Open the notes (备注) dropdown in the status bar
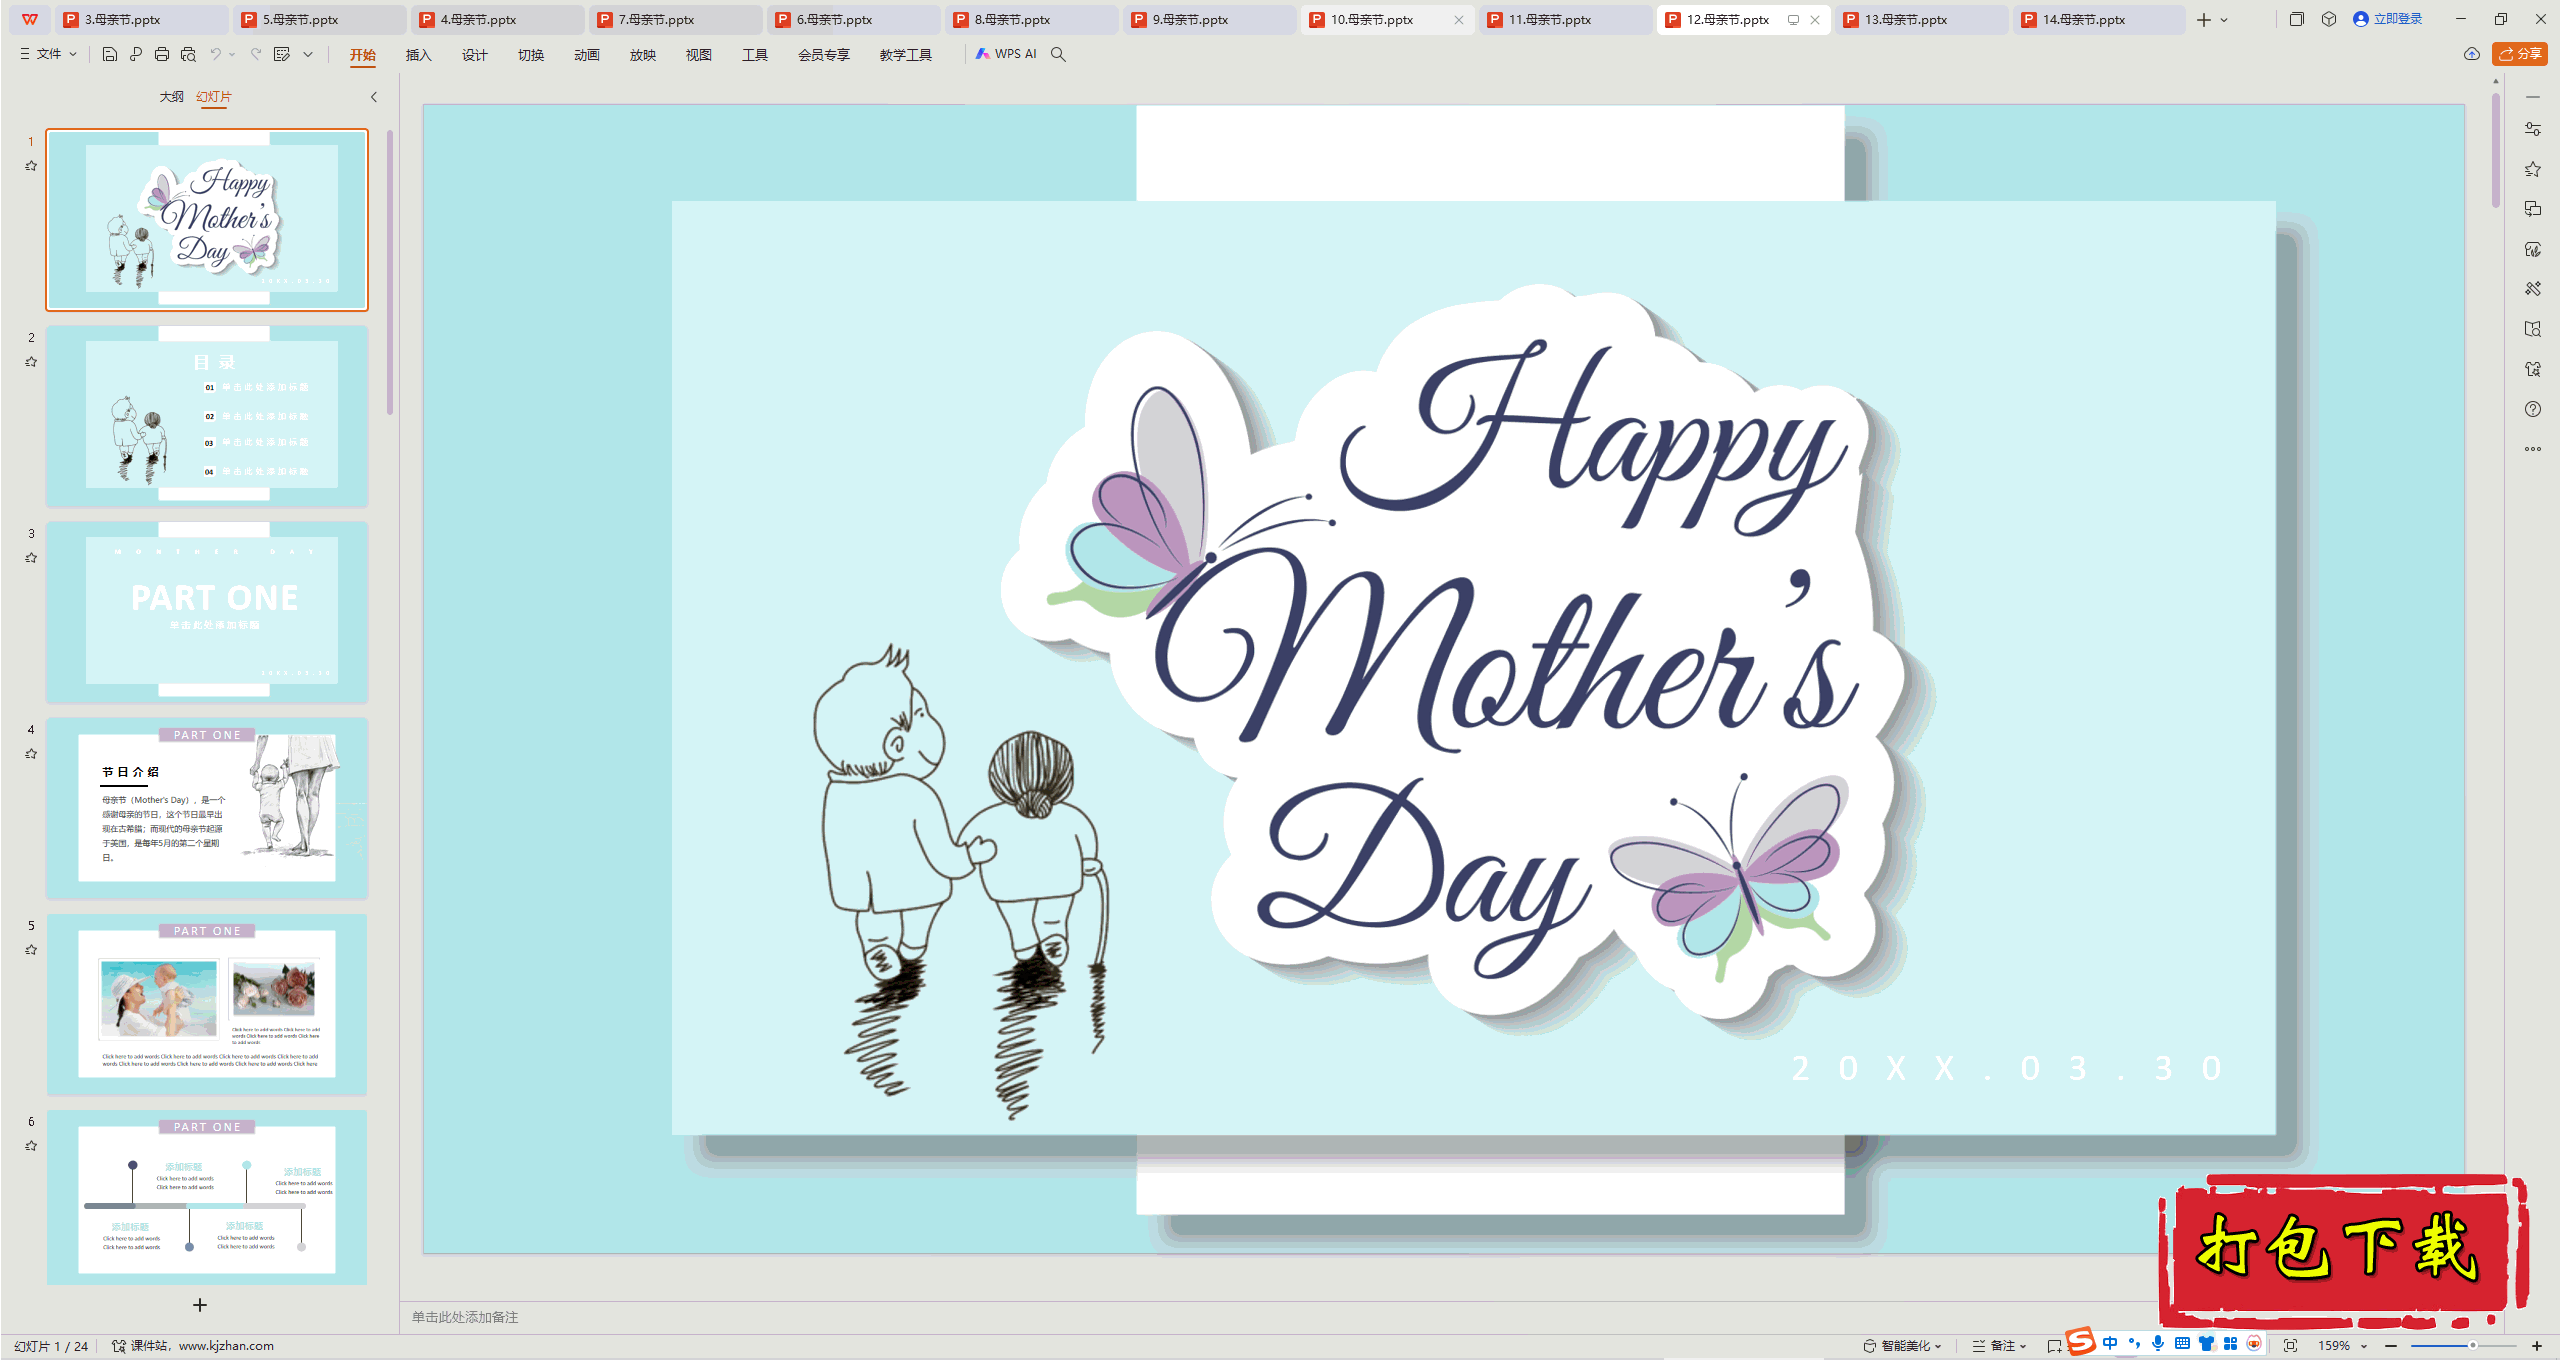2560x1360 pixels. [x=2000, y=1346]
